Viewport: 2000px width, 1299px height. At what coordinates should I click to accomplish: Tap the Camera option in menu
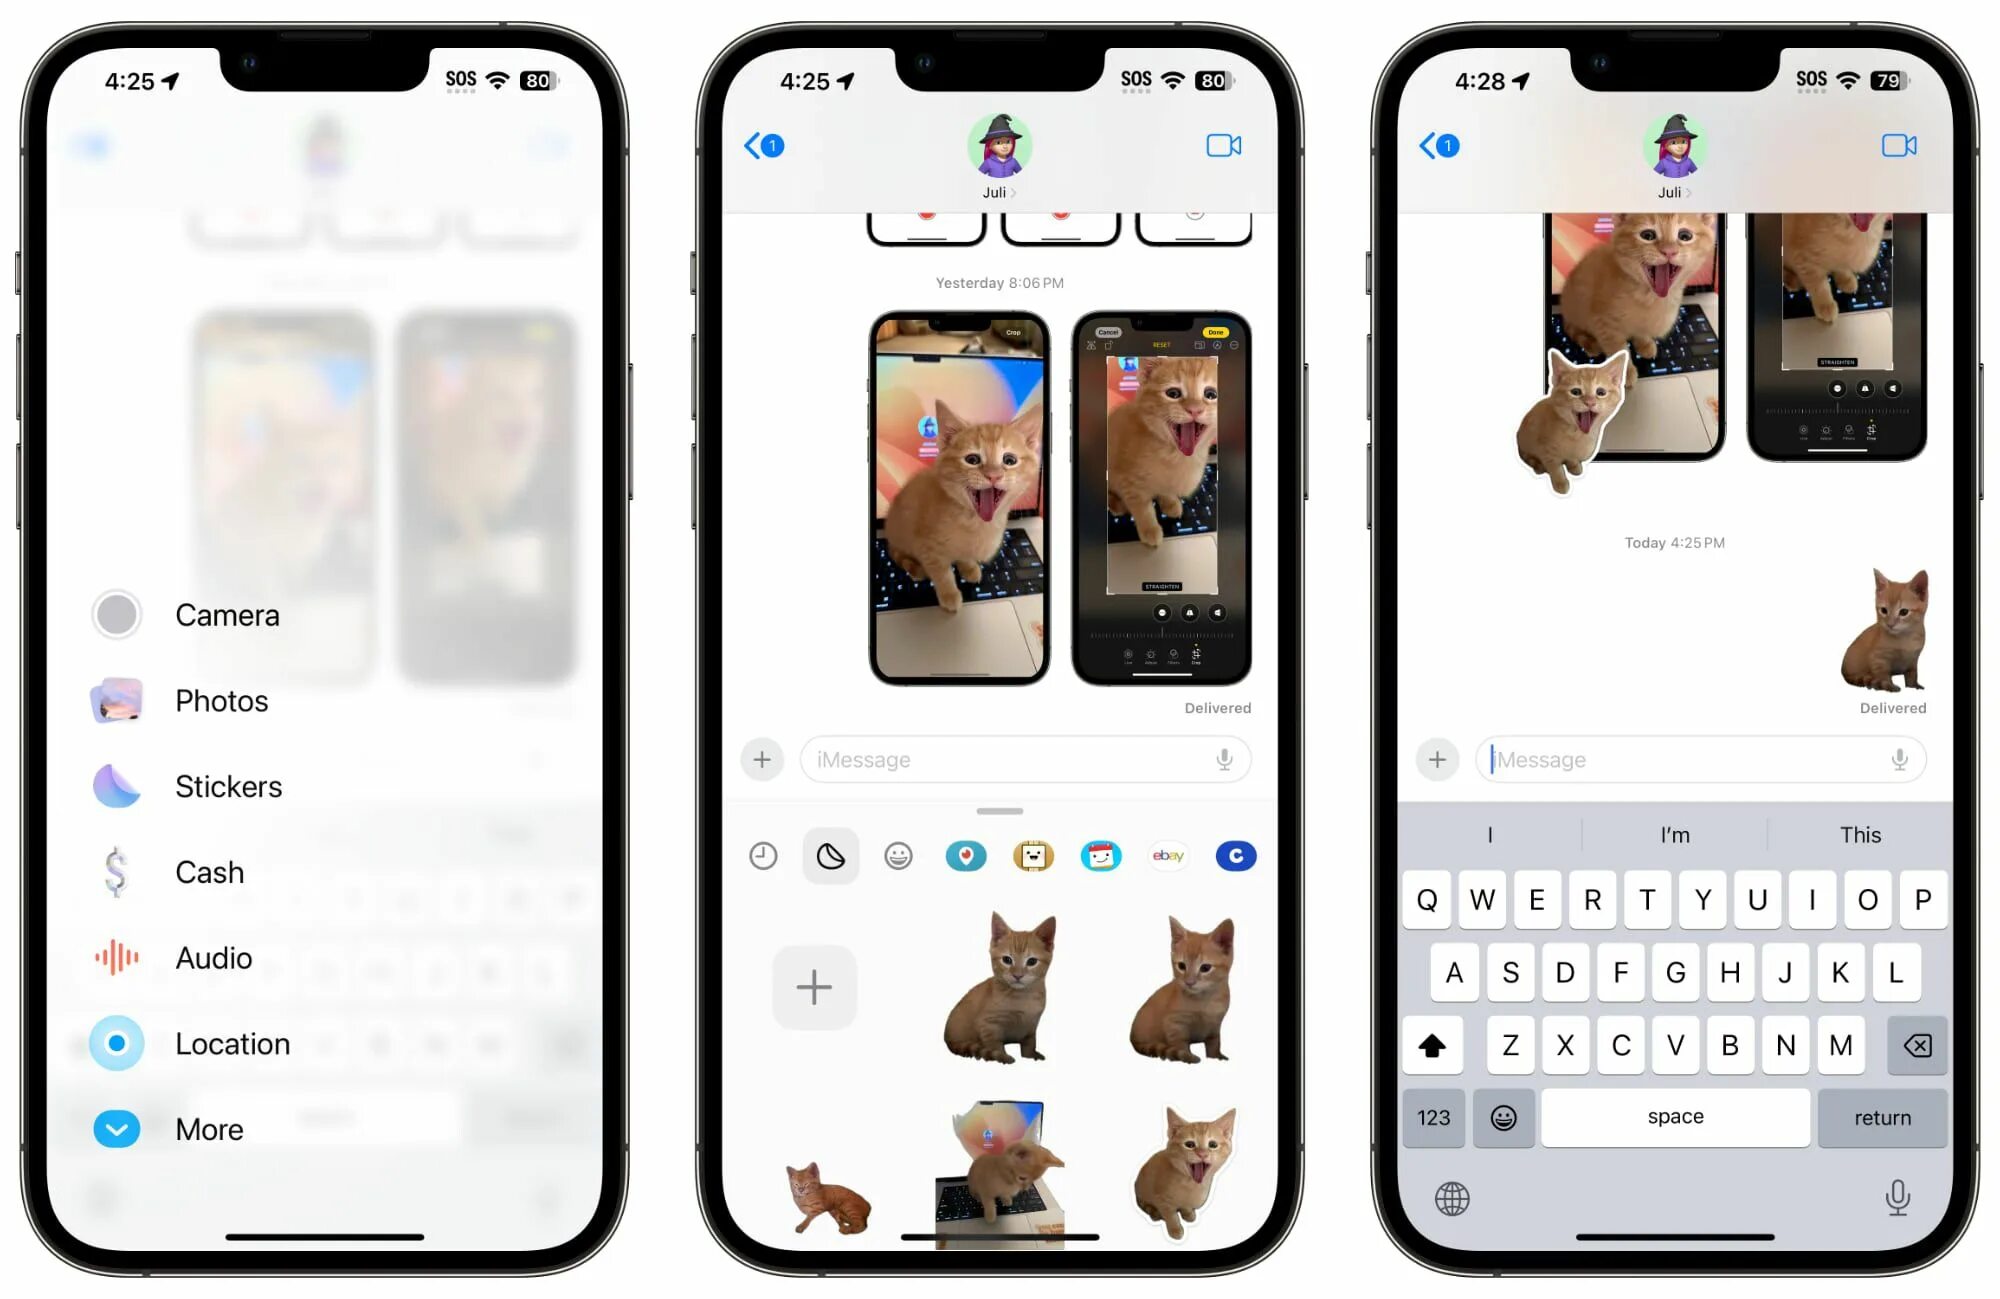point(224,614)
